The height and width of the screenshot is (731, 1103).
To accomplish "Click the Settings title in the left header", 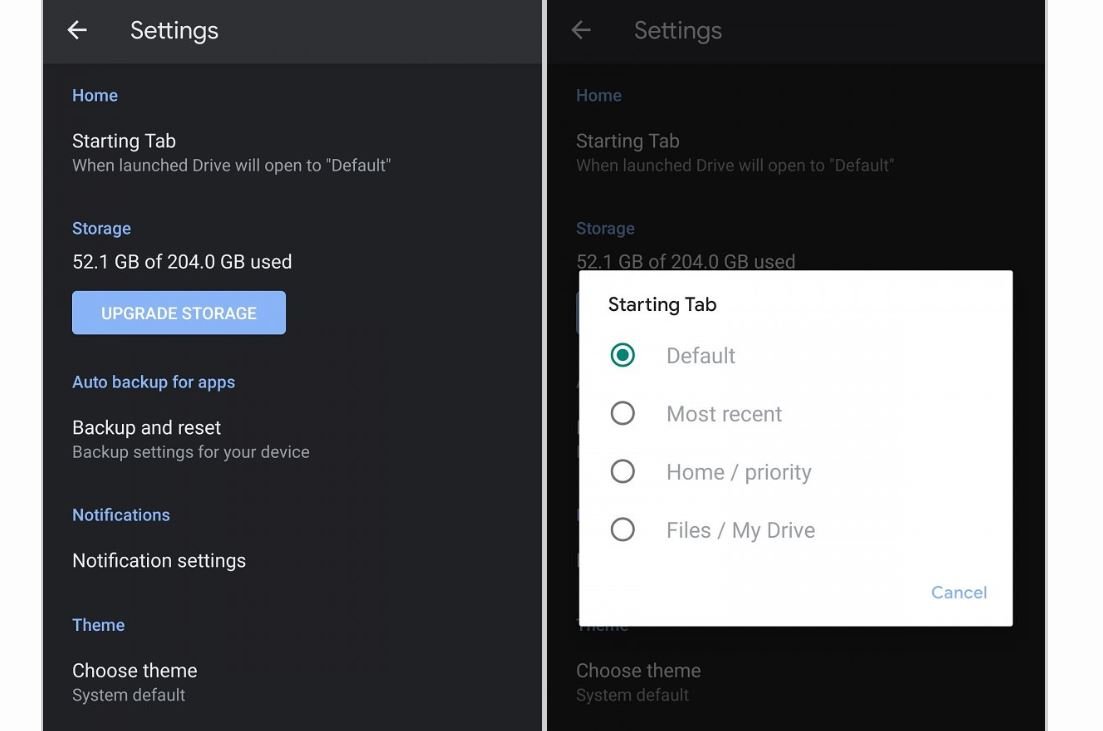I will point(174,30).
